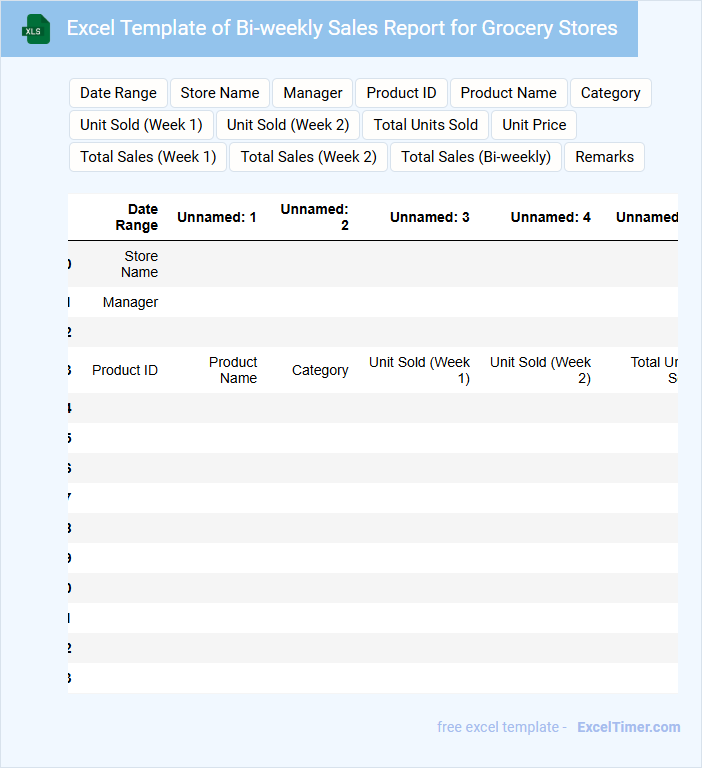Click the 'Unnamed: 3' column header
This screenshot has width=702, height=768.
pos(430,217)
